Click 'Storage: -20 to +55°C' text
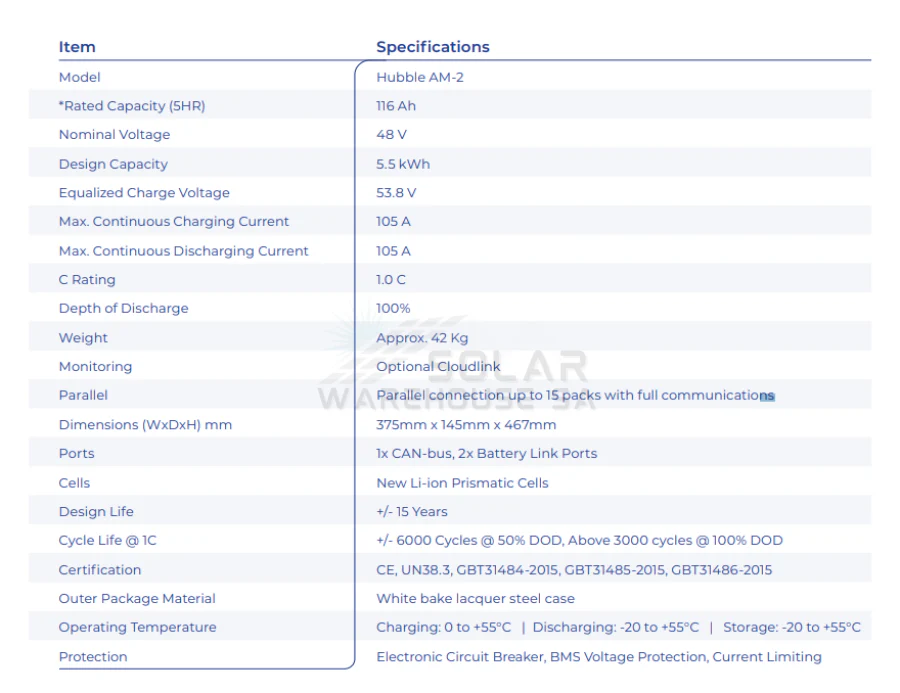The width and height of the screenshot is (900, 693). (792, 627)
